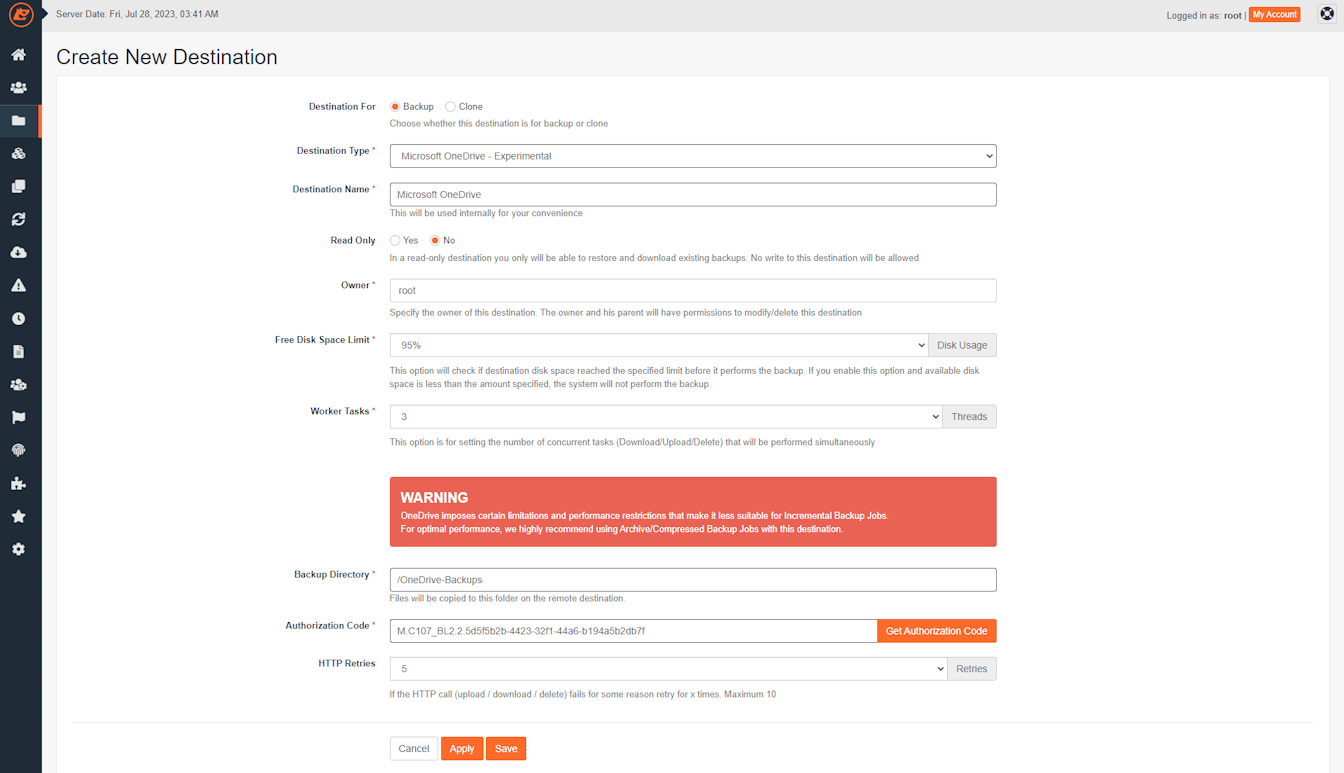This screenshot has width=1344, height=773.
Task: Open the cubes icon in sidebar
Action: click(18, 154)
